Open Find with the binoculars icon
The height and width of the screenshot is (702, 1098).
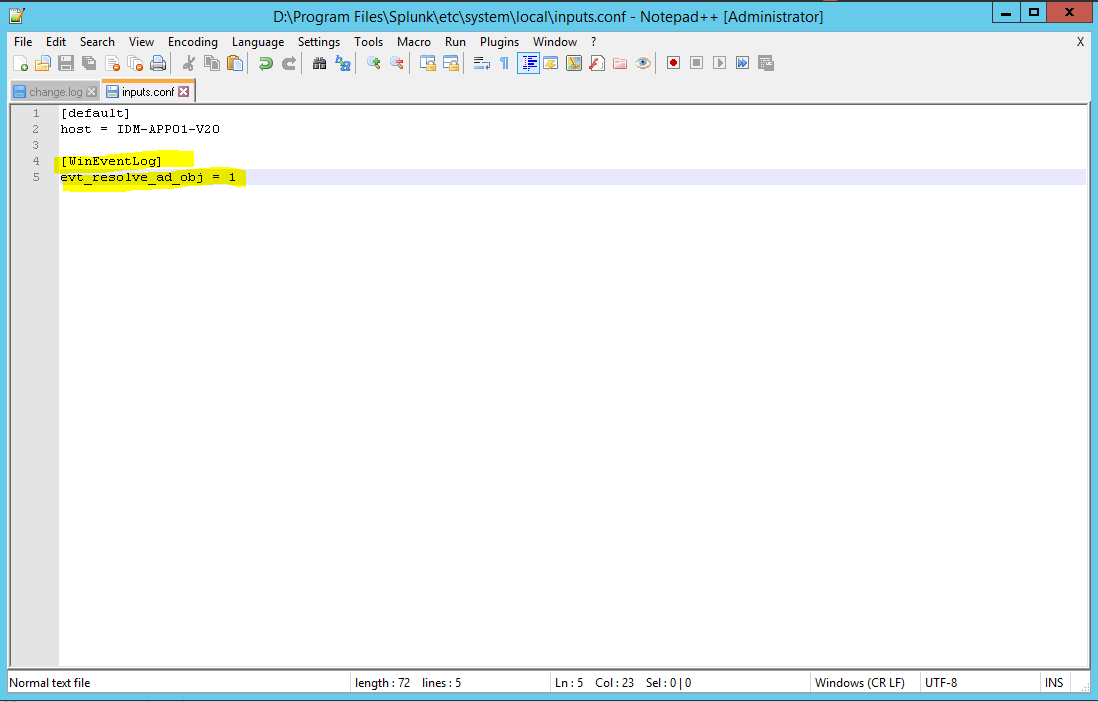click(319, 64)
